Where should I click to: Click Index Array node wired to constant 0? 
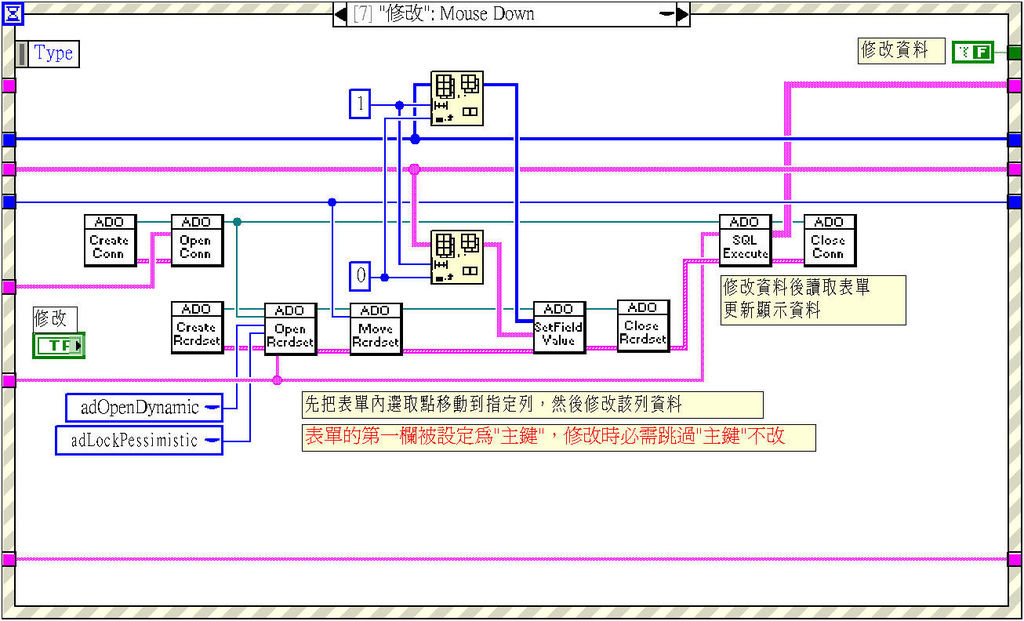coord(457,257)
